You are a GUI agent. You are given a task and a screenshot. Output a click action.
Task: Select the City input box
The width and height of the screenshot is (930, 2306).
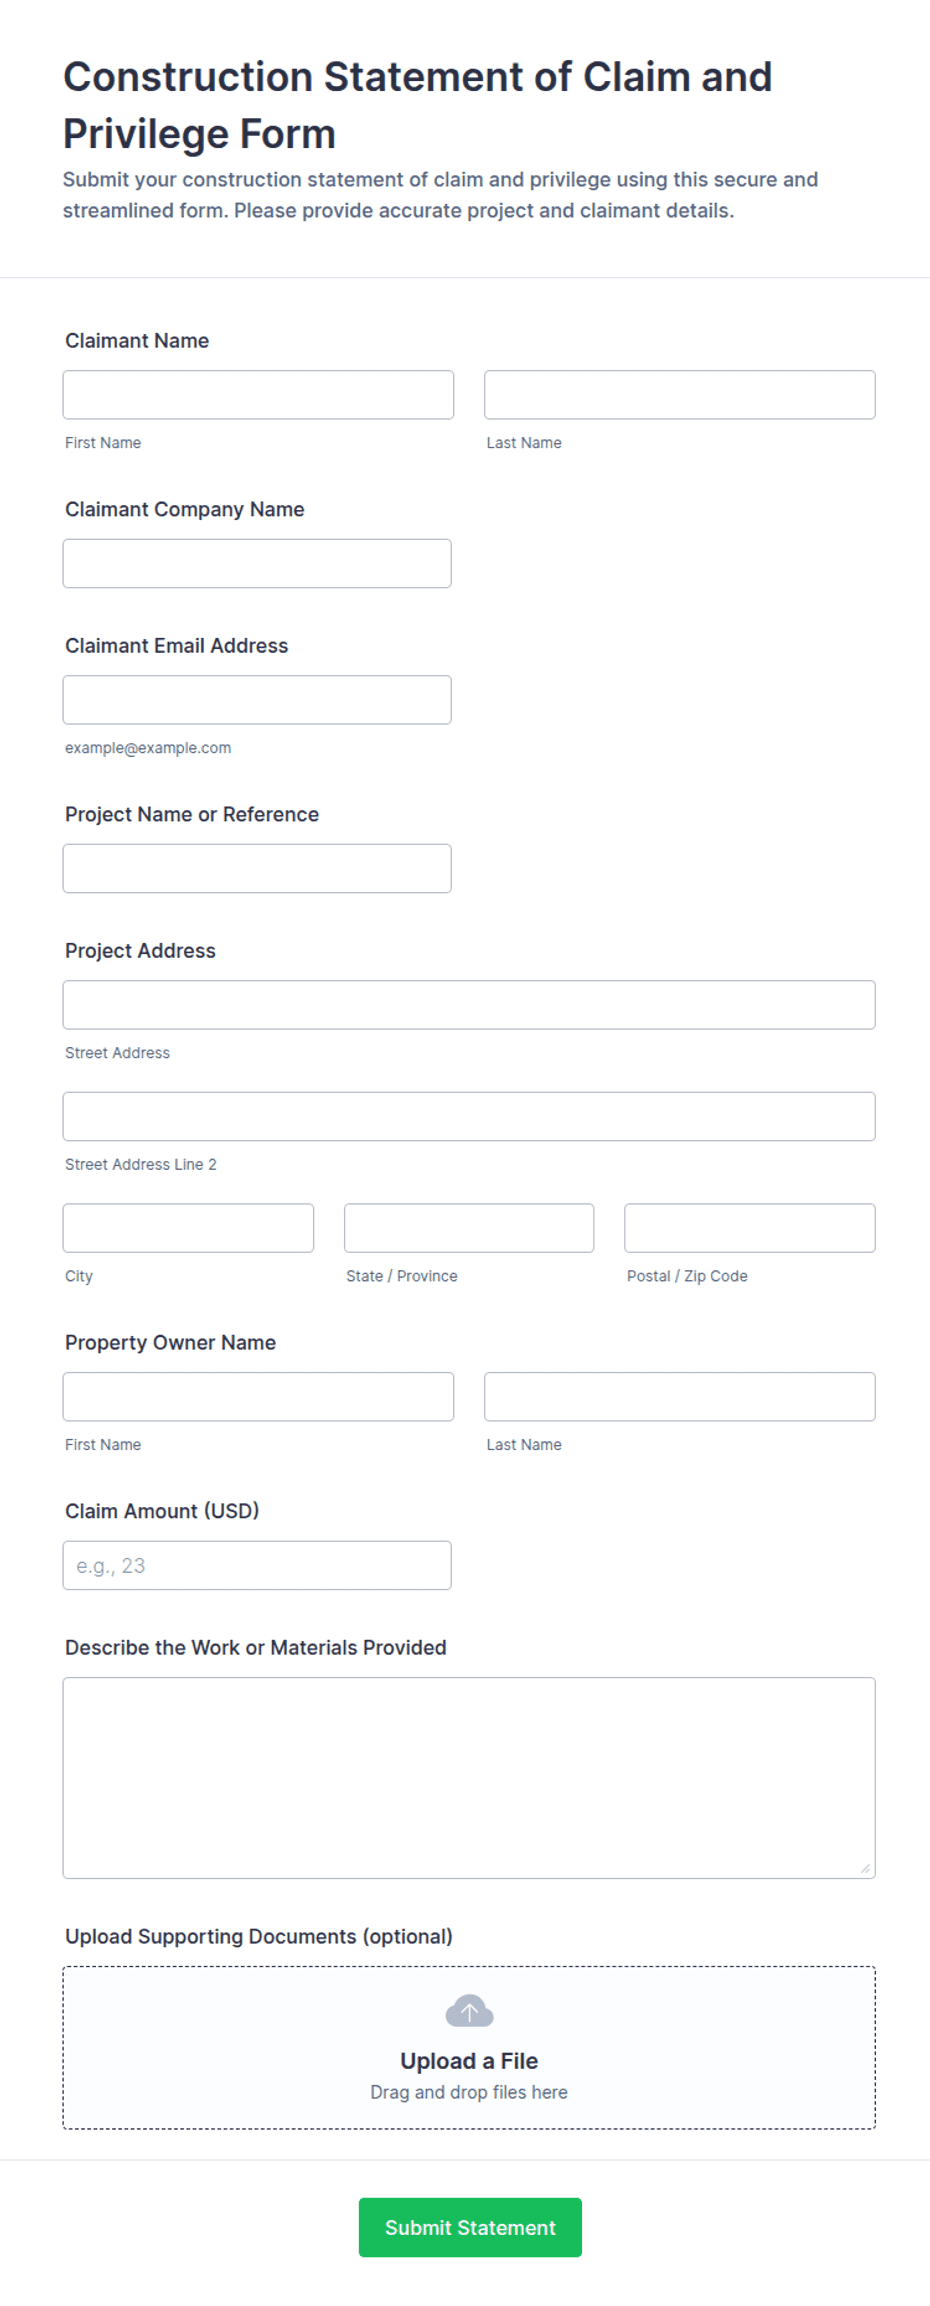pyautogui.click(x=188, y=1228)
